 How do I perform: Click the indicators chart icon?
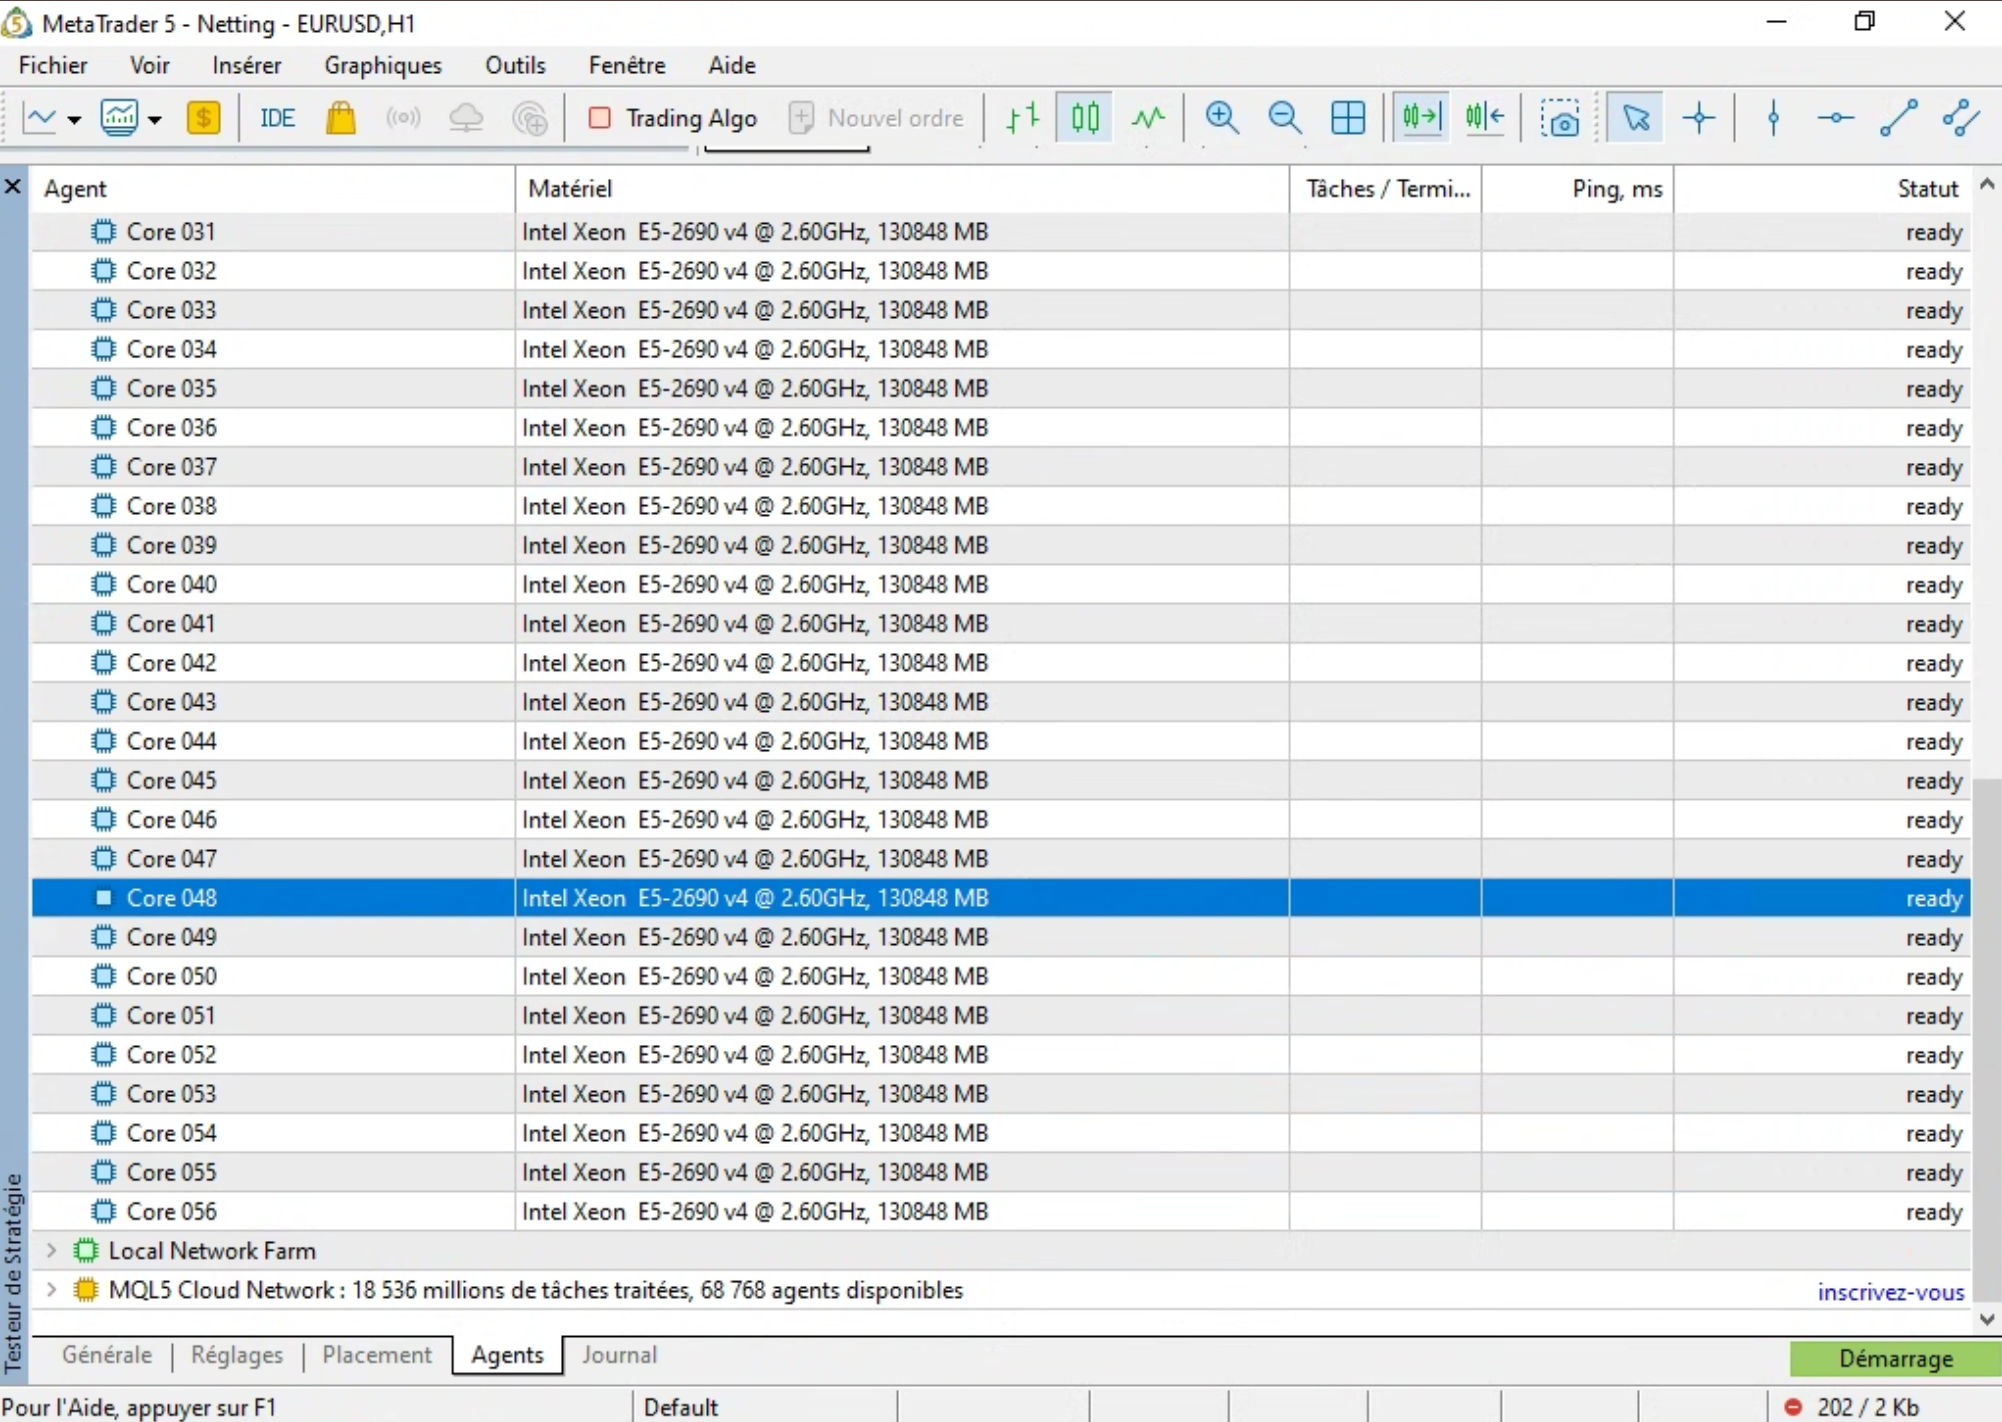pos(119,118)
